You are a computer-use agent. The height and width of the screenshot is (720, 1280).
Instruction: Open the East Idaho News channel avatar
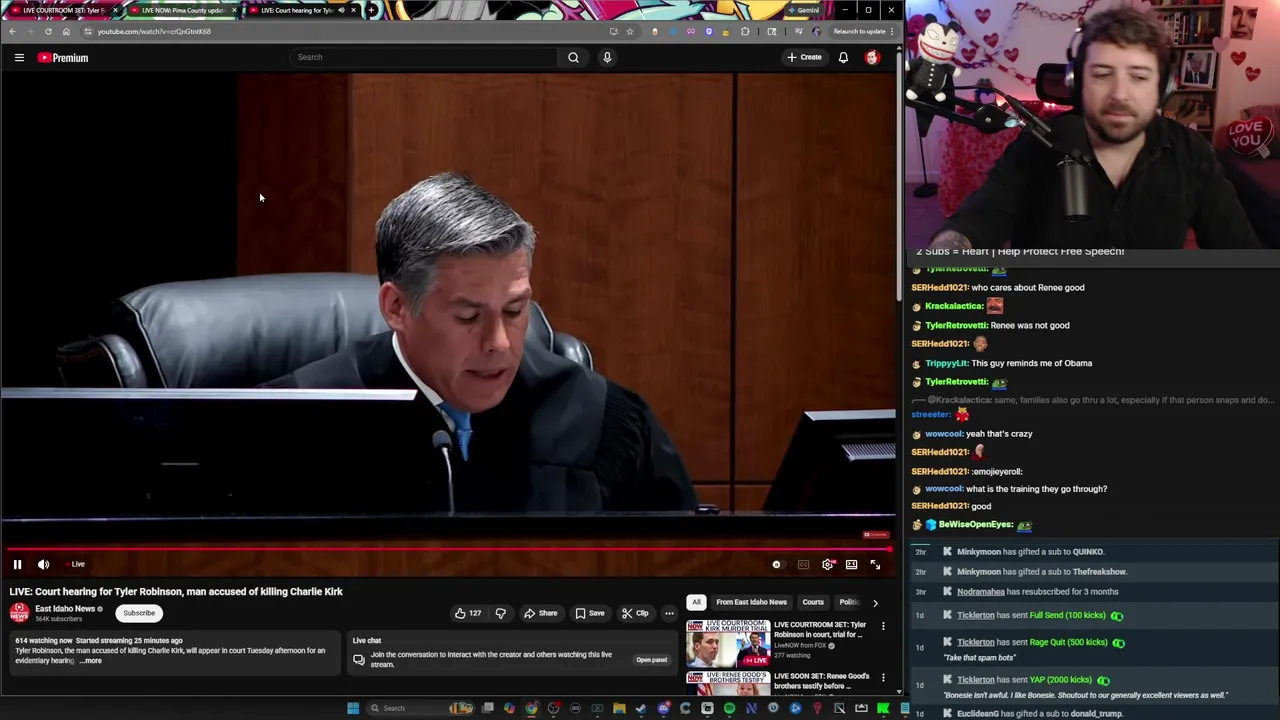(19, 613)
